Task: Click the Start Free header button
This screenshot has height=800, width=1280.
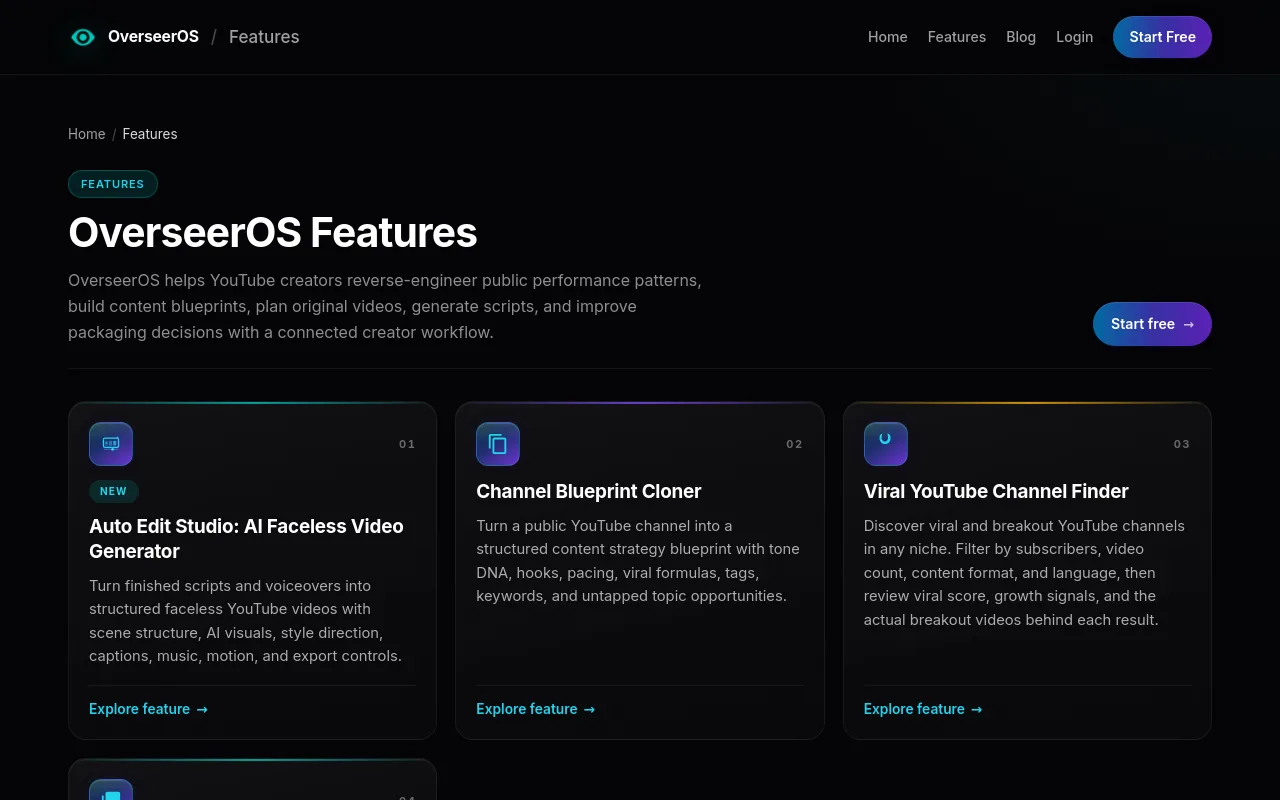Action: click(1162, 37)
